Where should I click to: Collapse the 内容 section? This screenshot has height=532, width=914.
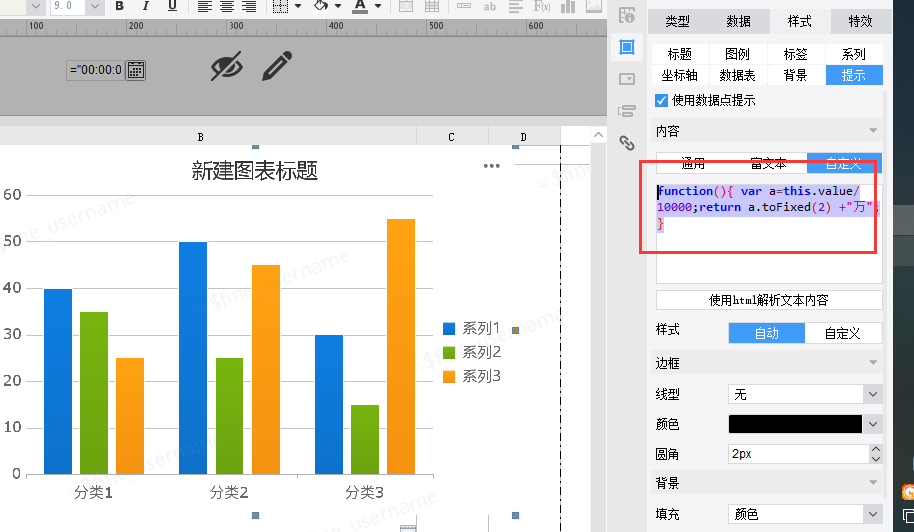[x=873, y=131]
